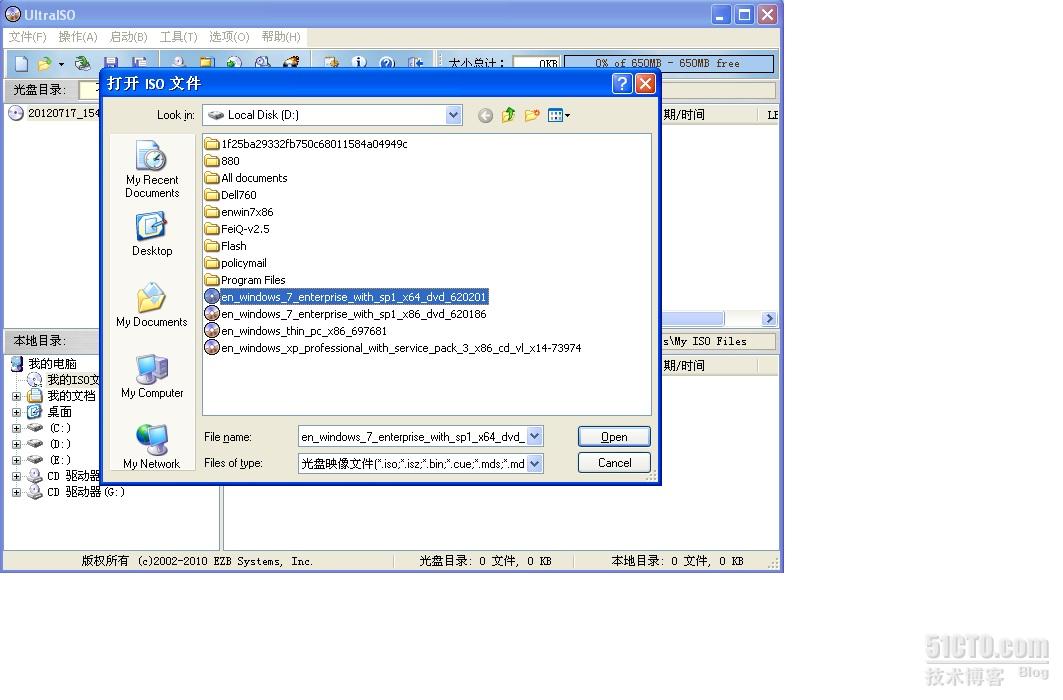Go up one folder level icon
Image resolution: width=1063 pixels, height=700 pixels.
508,115
